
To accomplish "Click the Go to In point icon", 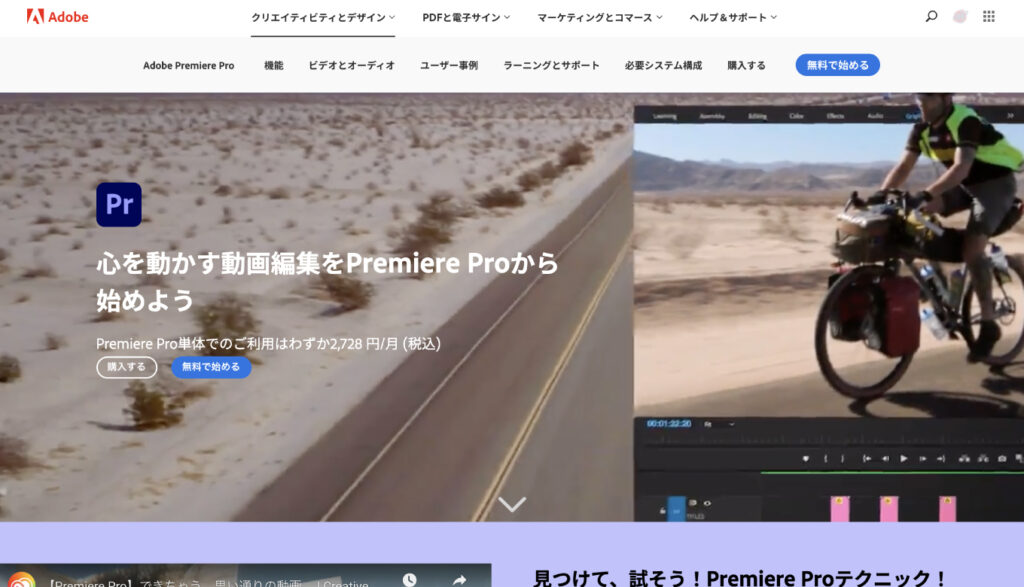I will tap(867, 458).
